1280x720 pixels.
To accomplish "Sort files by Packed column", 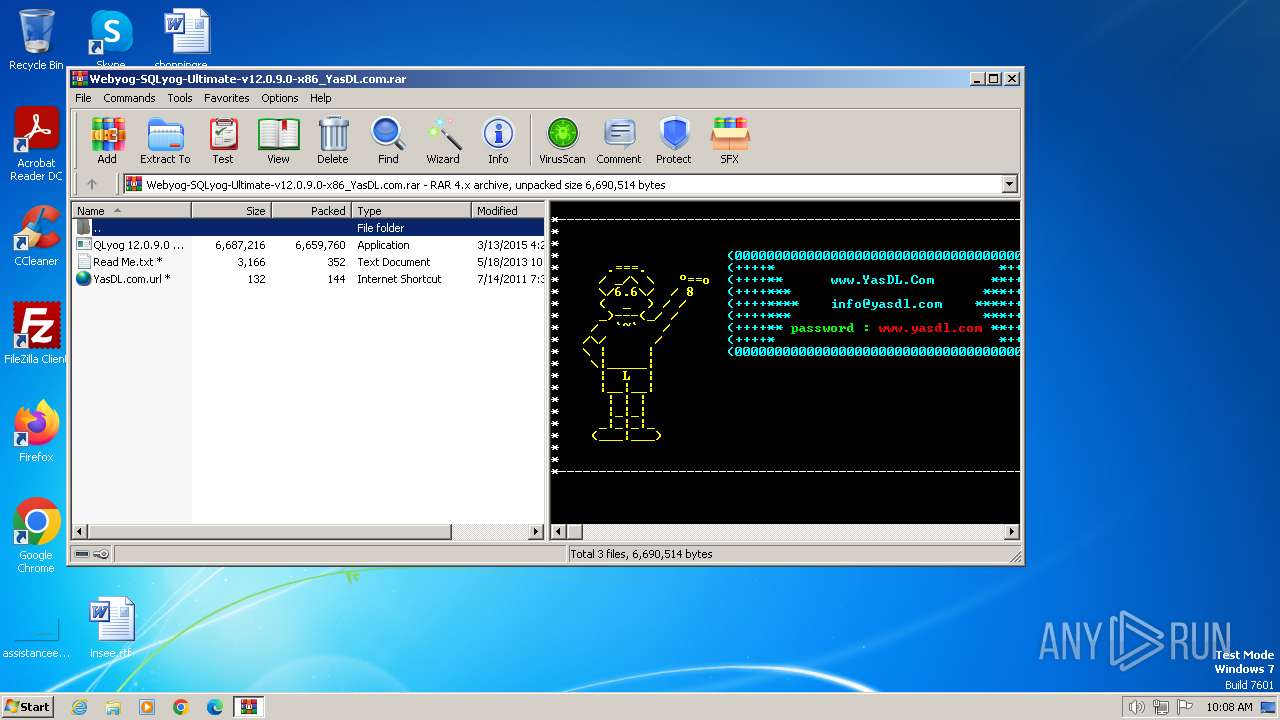I will (311, 210).
